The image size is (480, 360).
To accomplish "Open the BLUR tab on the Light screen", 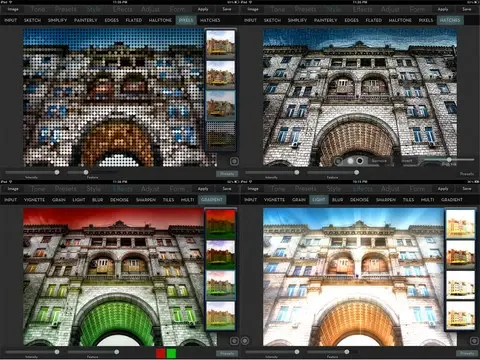I will coord(338,200).
